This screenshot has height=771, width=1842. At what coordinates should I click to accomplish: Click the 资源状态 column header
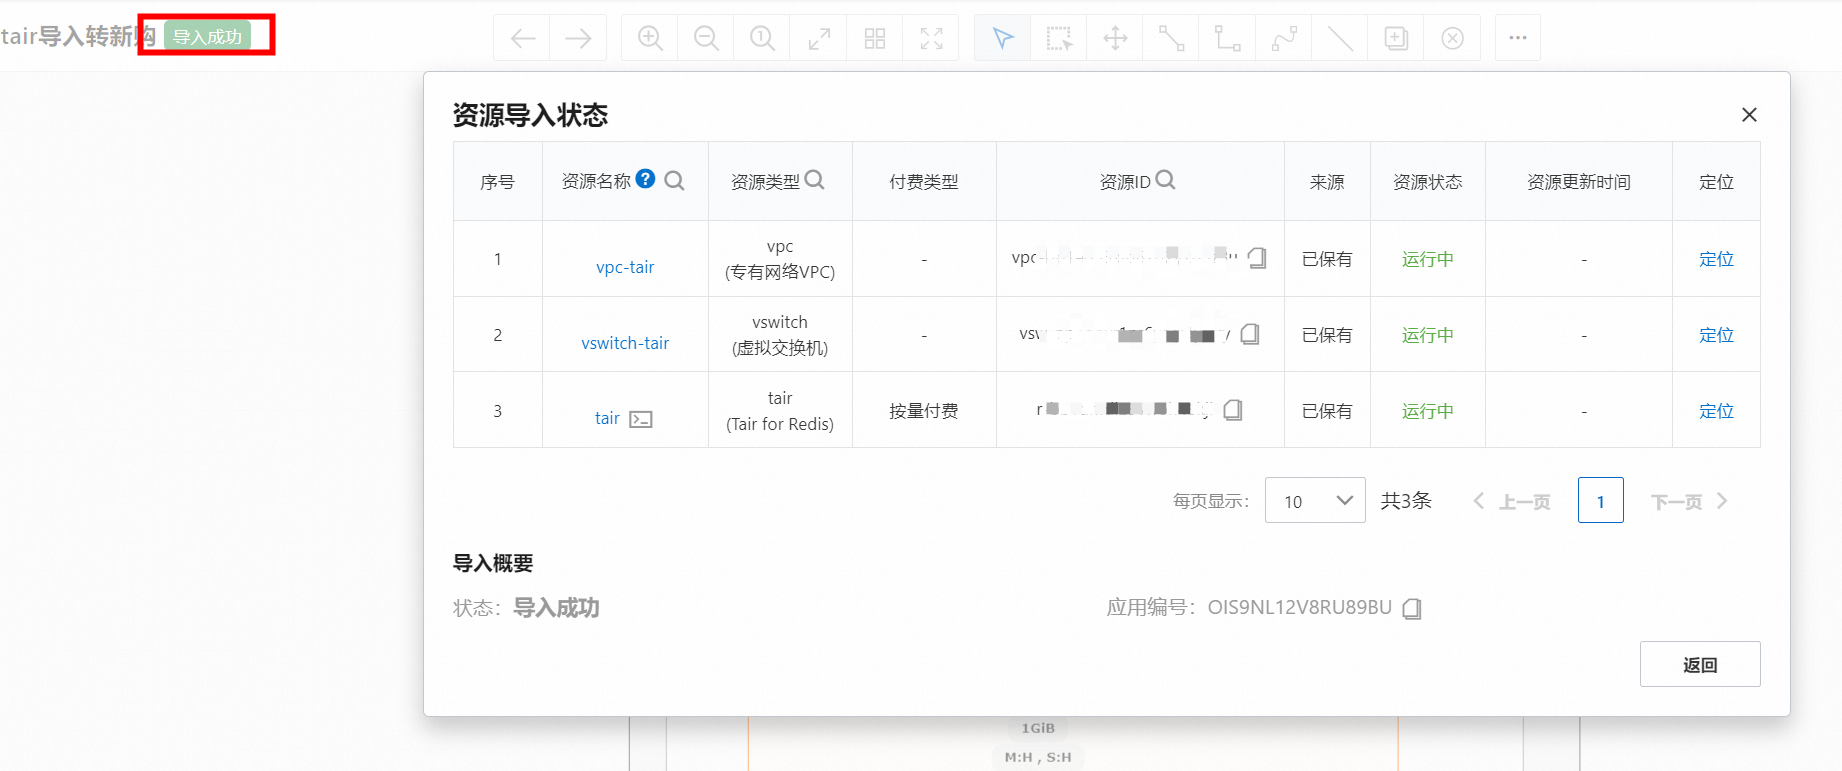(1428, 182)
